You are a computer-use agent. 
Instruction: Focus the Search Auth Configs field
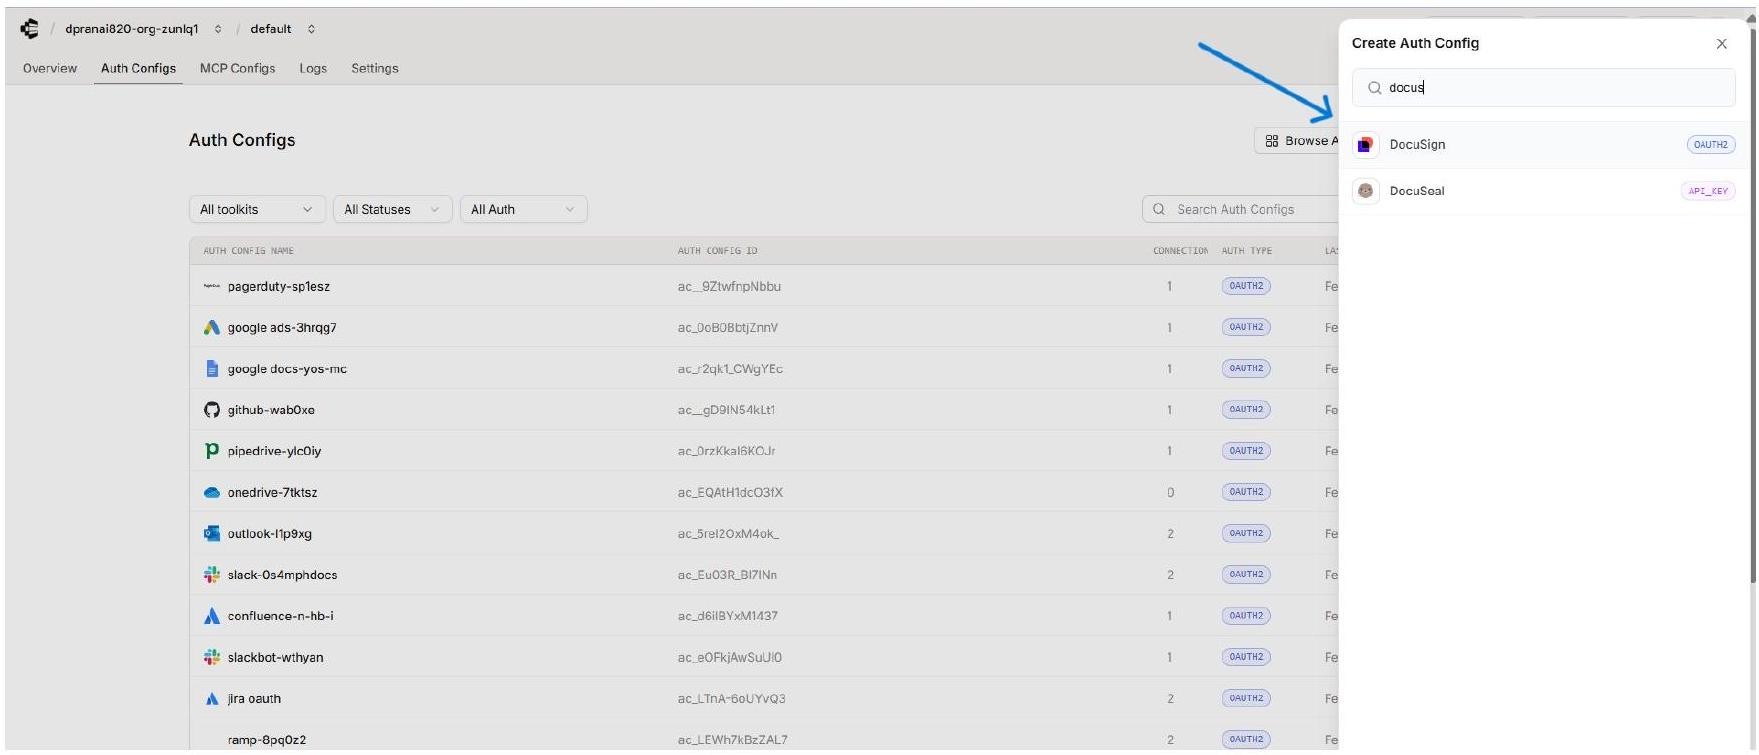pyautogui.click(x=1240, y=209)
